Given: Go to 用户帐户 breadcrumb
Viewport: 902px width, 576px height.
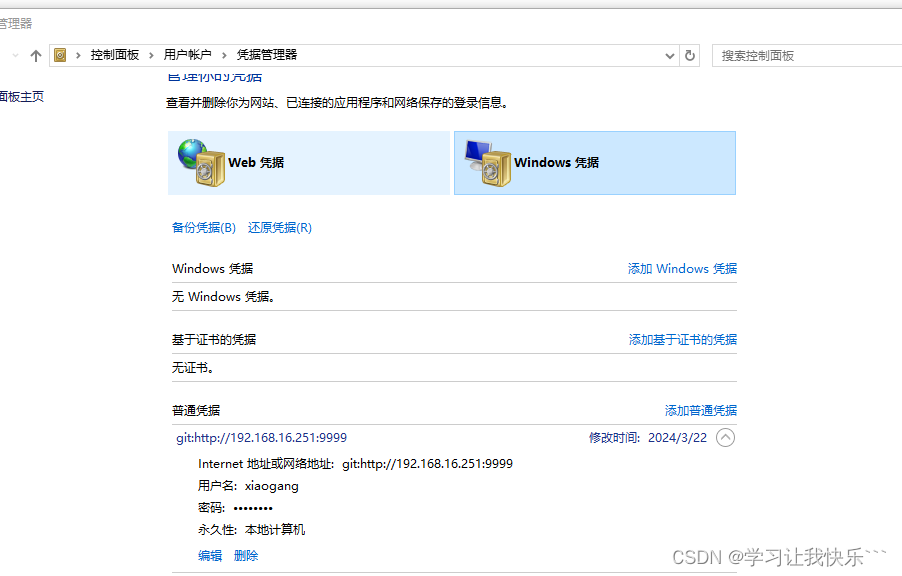Looking at the screenshot, I should 187,55.
